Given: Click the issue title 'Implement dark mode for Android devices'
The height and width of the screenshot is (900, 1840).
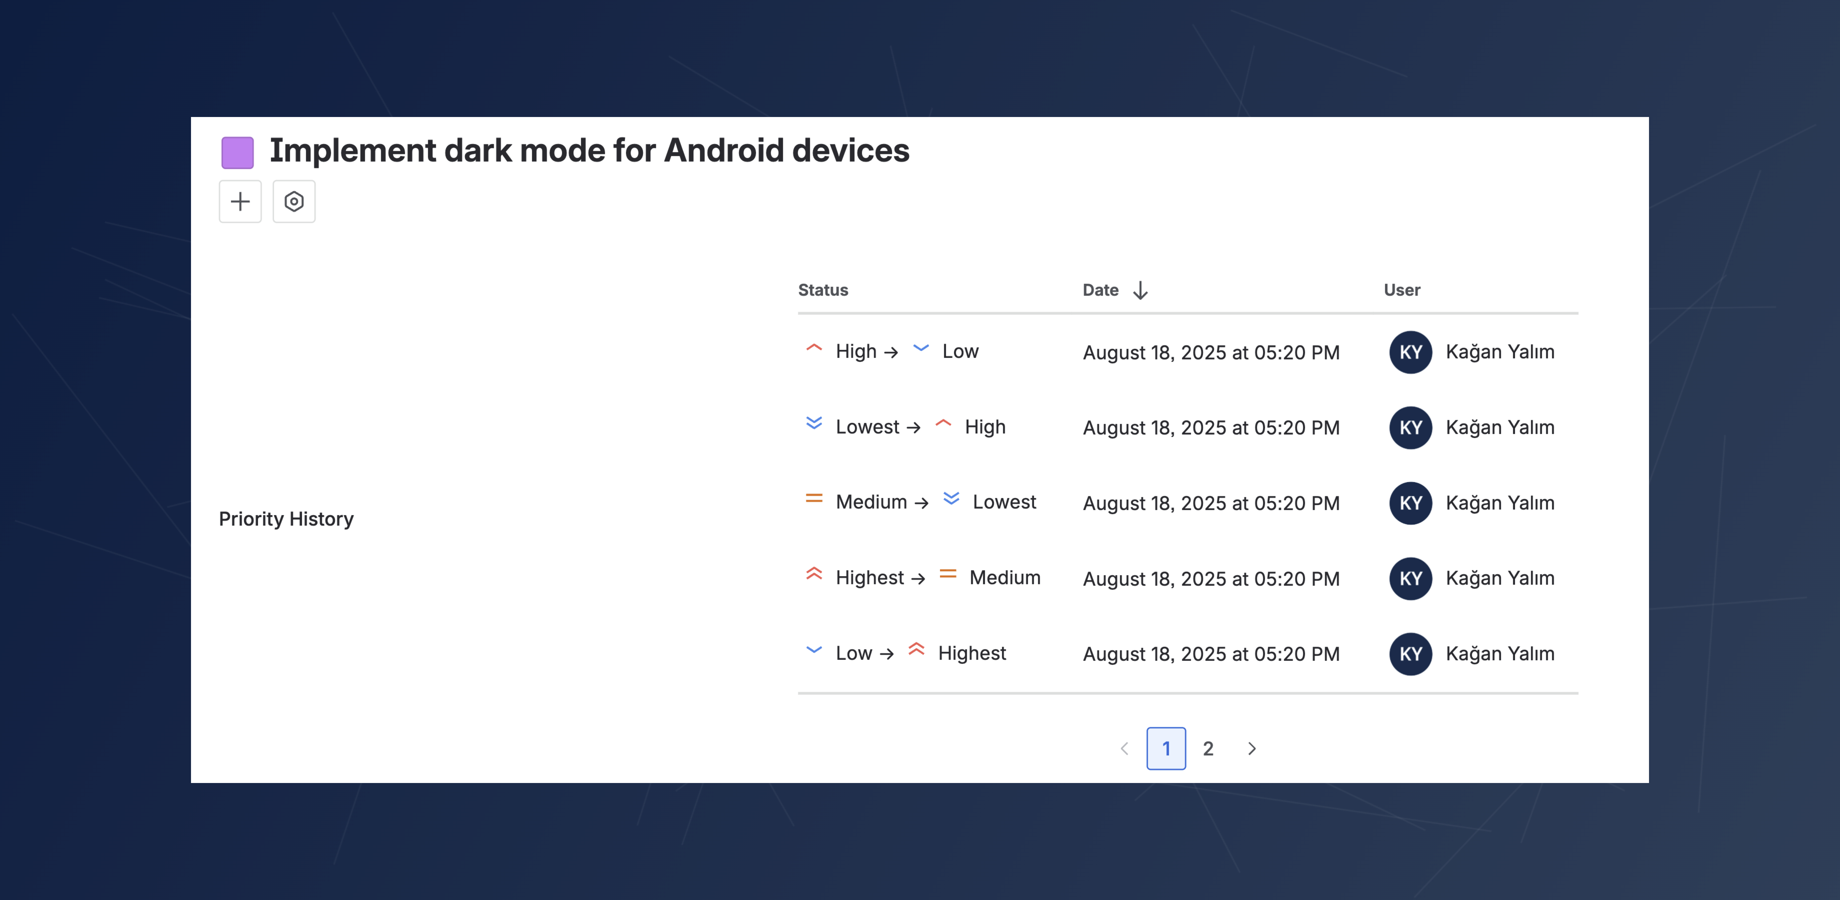Looking at the screenshot, I should [589, 151].
